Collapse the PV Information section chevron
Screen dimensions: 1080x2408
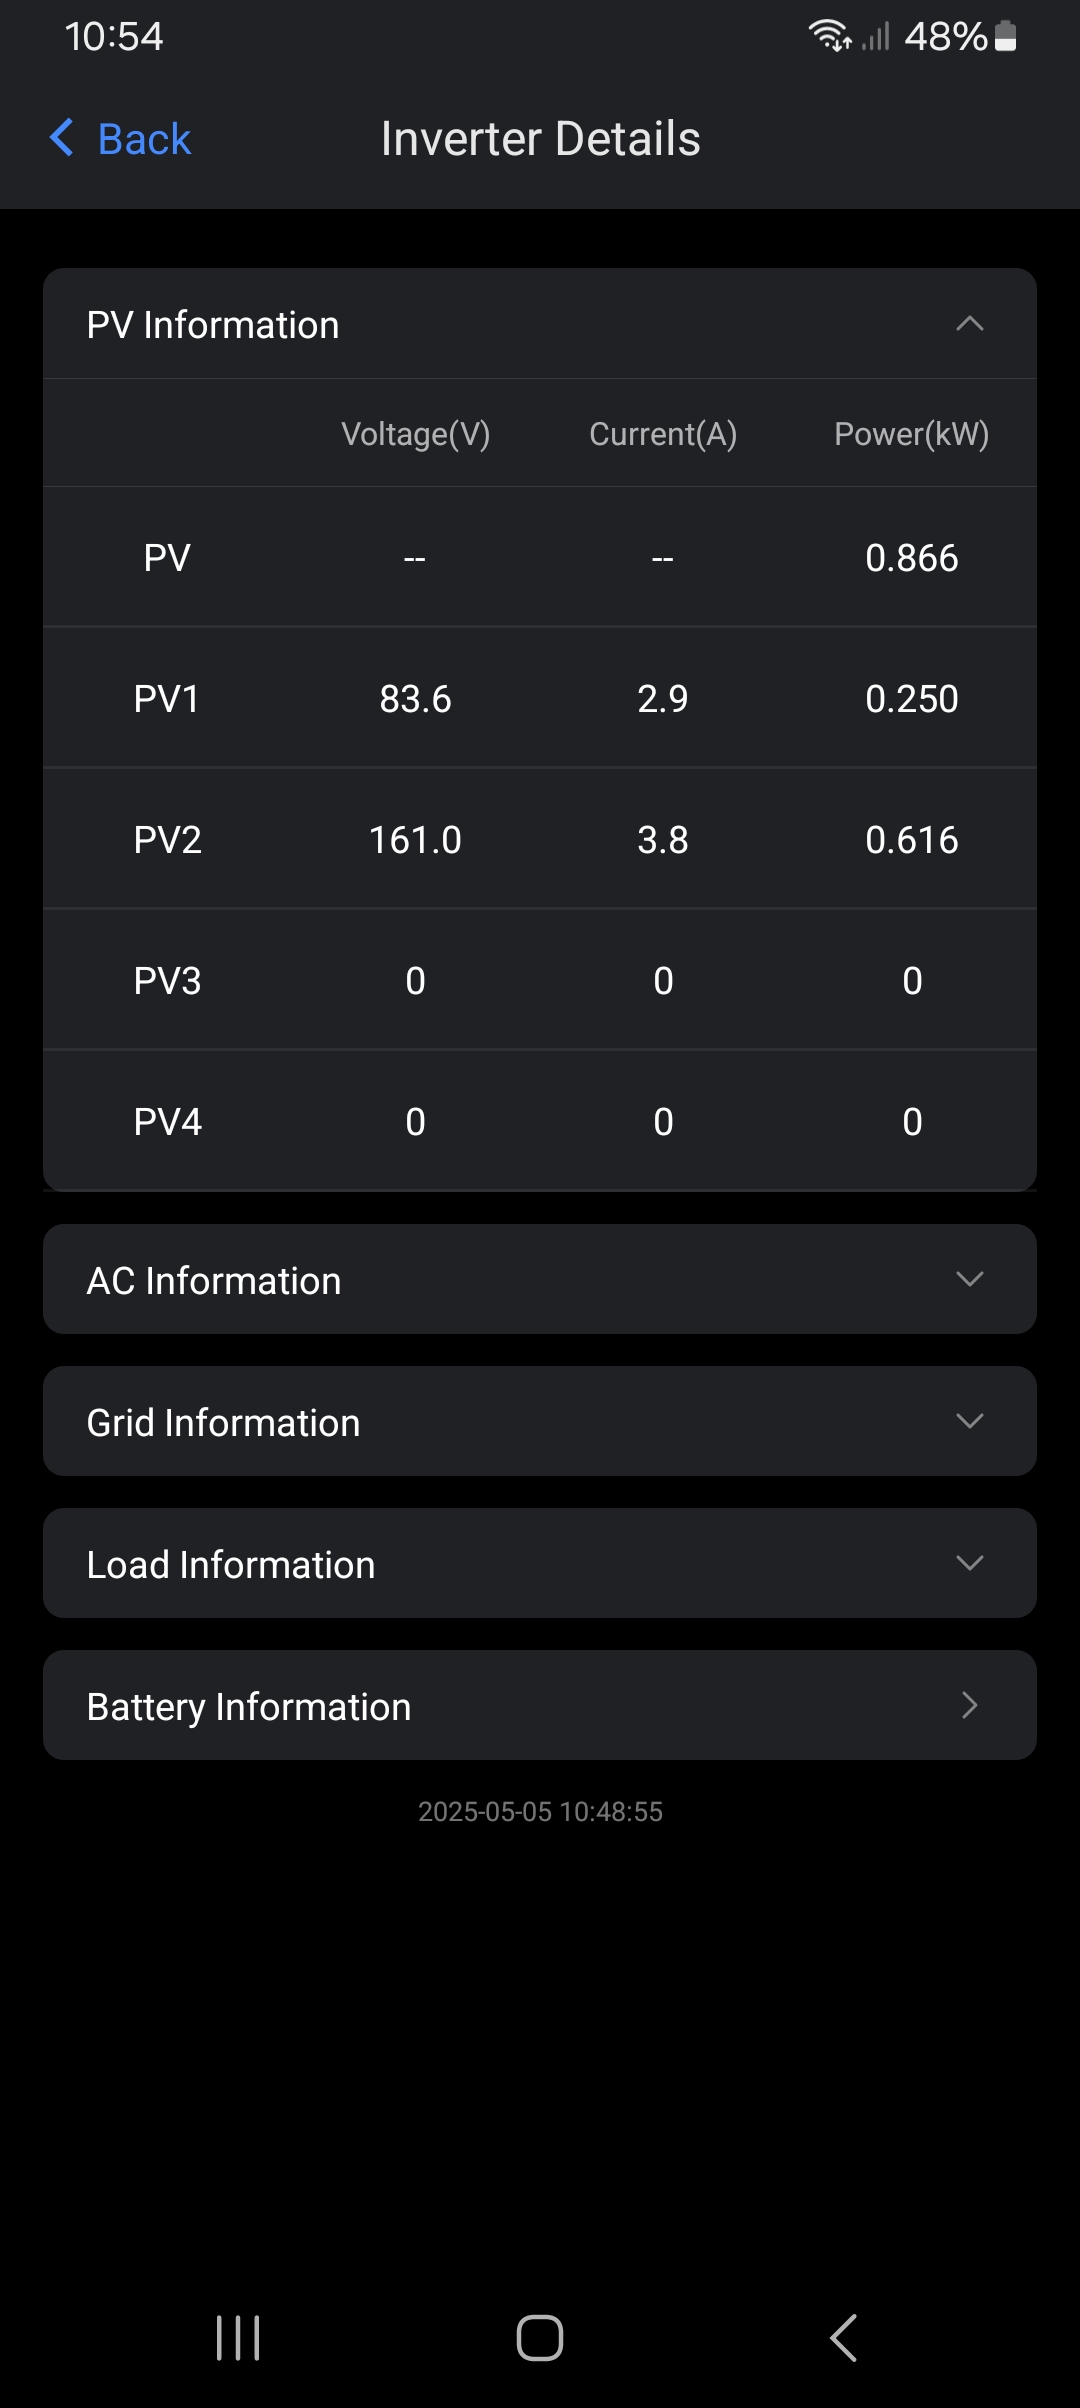pos(969,324)
